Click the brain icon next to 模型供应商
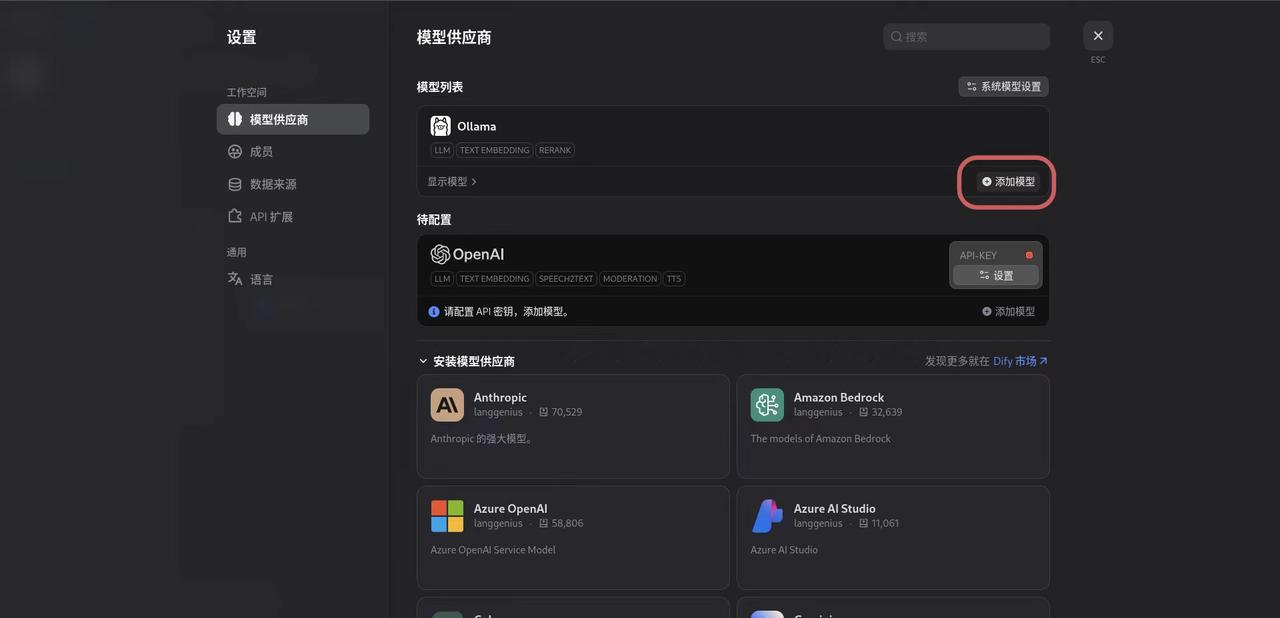Image resolution: width=1280 pixels, height=618 pixels. click(235, 119)
